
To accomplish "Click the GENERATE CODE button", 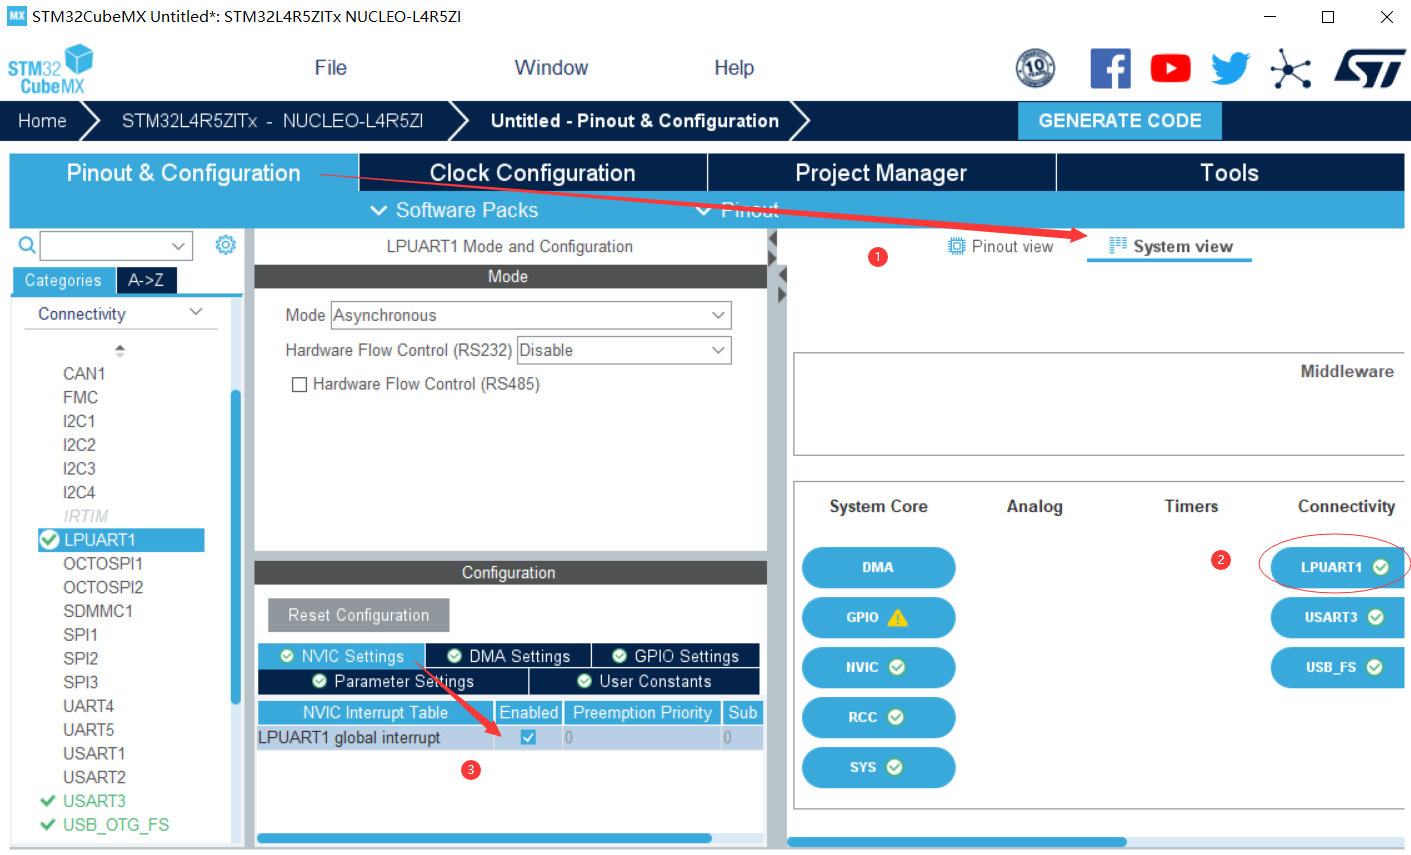I will click(1120, 120).
